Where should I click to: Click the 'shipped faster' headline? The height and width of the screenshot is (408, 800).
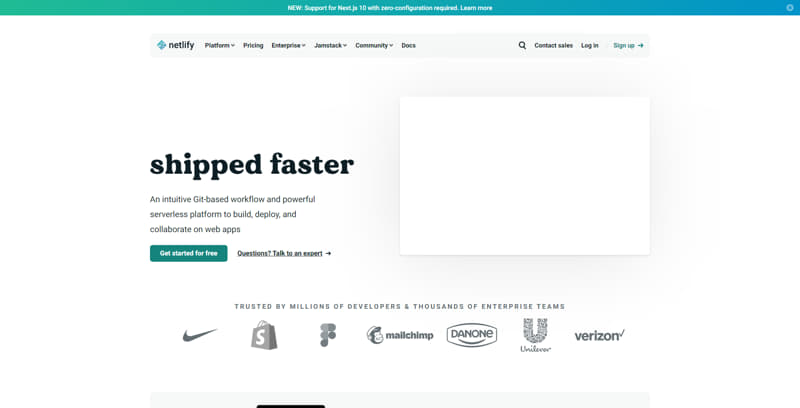pos(252,165)
